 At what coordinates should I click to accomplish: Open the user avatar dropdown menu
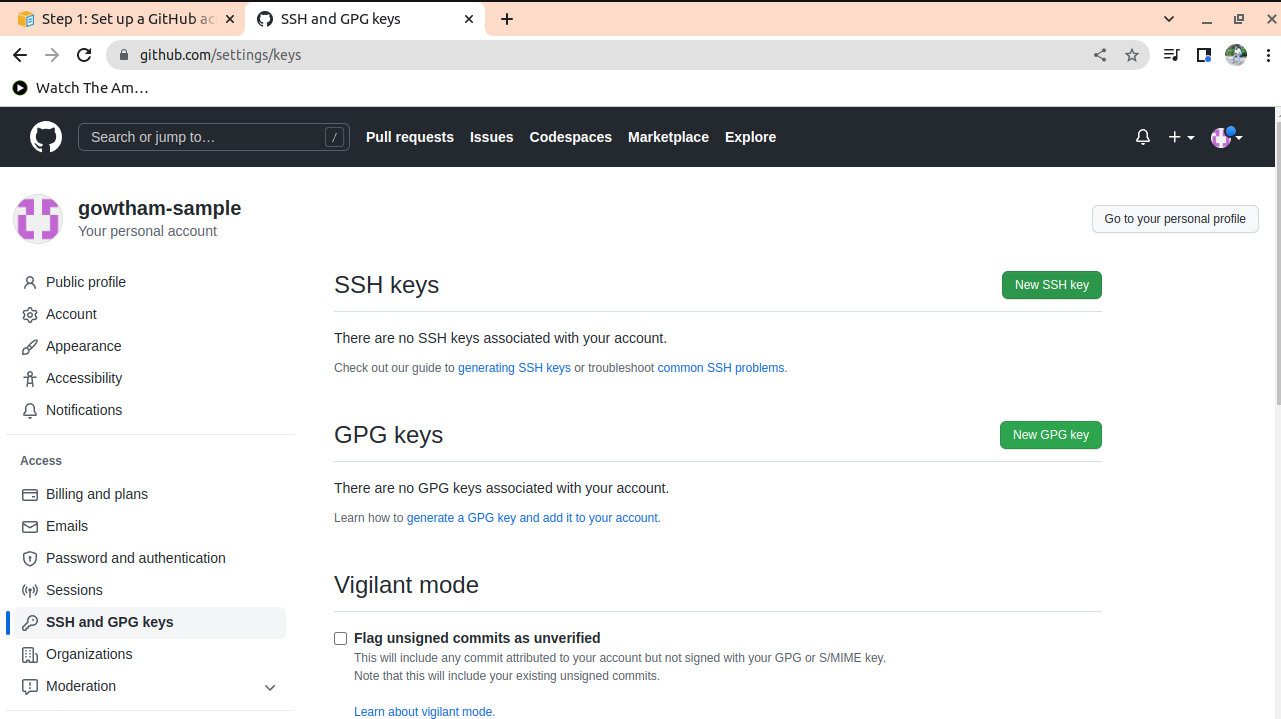point(1226,137)
